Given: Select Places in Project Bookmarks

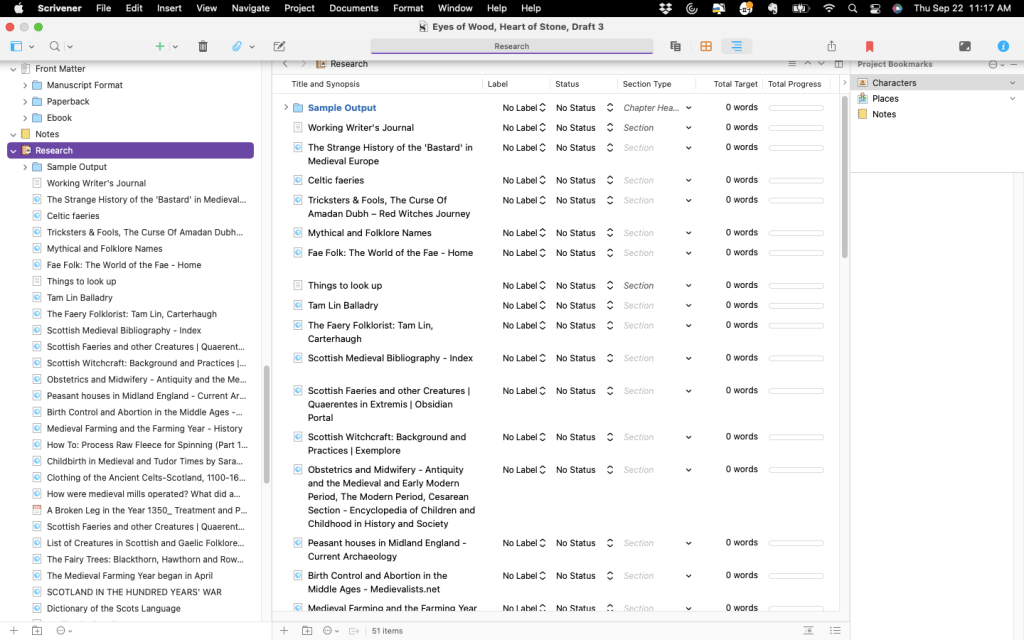Looking at the screenshot, I should [x=885, y=99].
